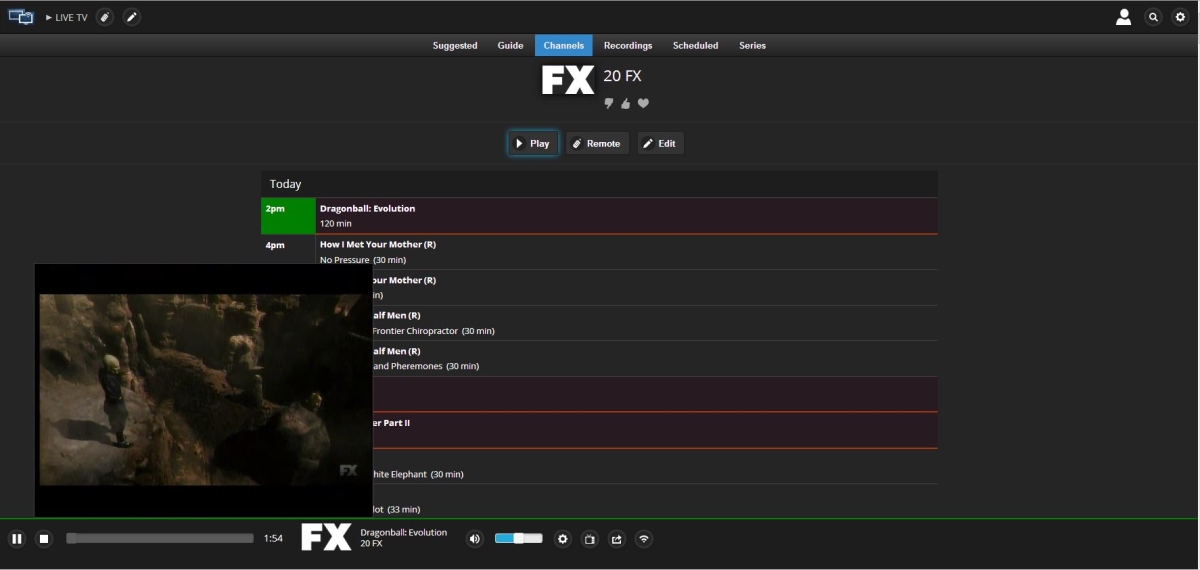
Task: Open the Media Browser home logo
Action: point(20,17)
